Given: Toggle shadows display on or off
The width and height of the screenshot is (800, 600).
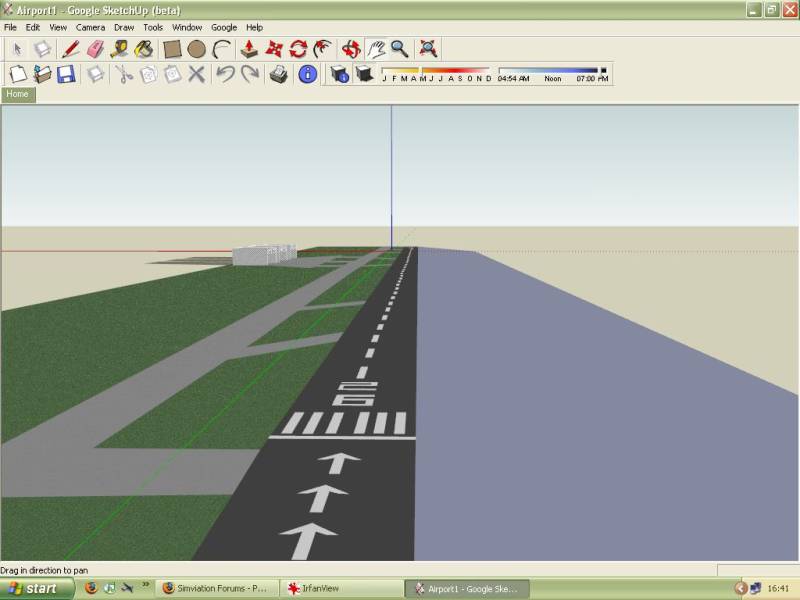Looking at the screenshot, I should point(364,74).
